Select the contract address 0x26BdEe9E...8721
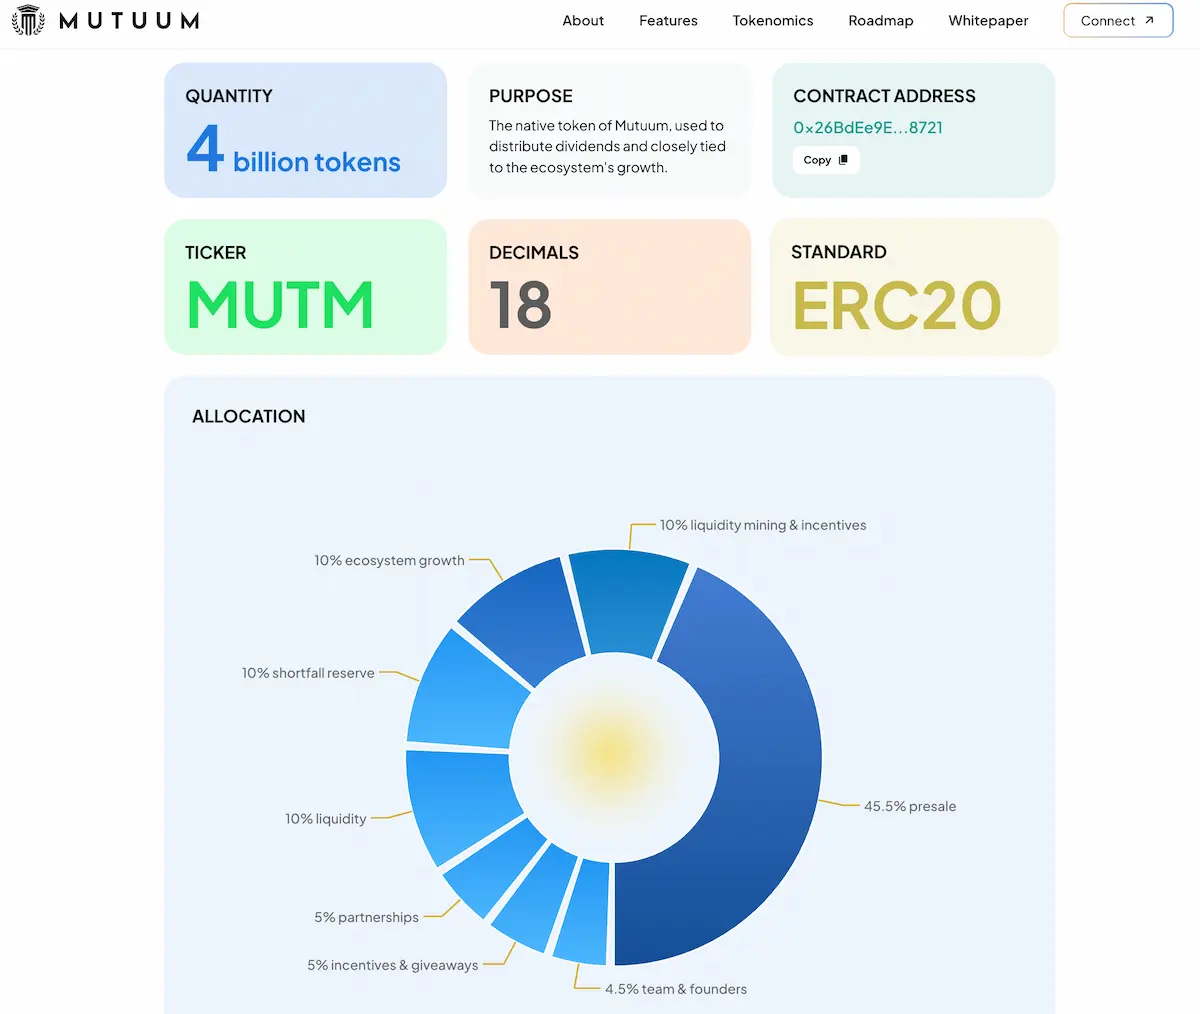 click(x=868, y=128)
